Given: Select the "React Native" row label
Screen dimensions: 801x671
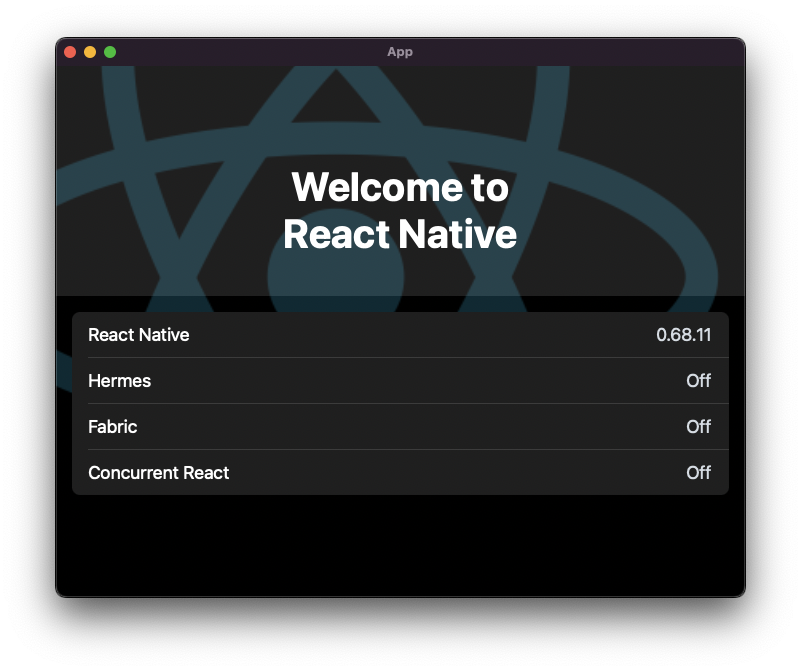Looking at the screenshot, I should [138, 335].
